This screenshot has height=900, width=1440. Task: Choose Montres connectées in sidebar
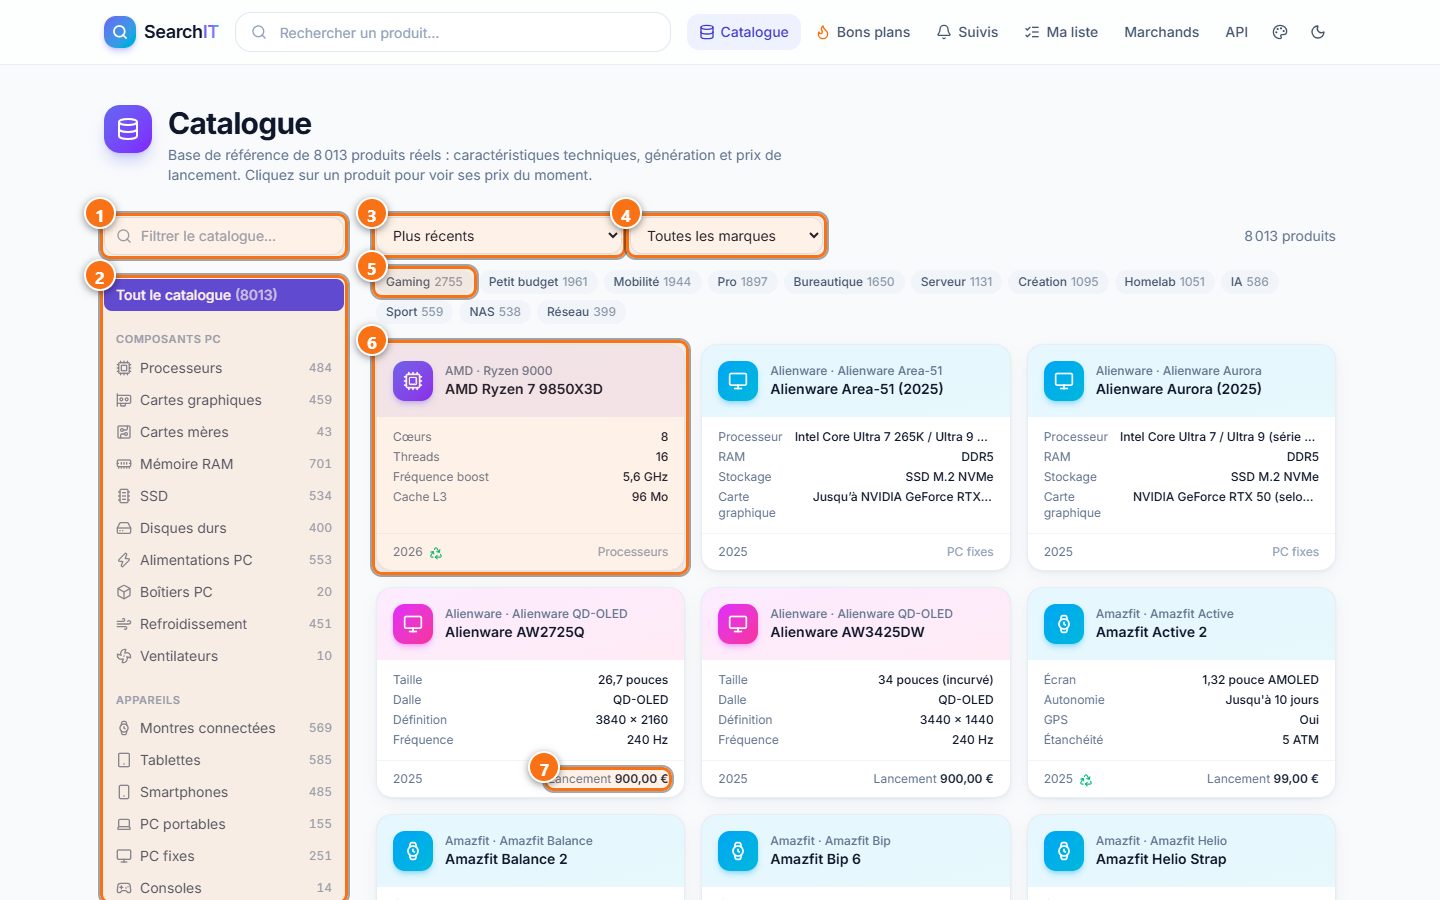(x=224, y=728)
